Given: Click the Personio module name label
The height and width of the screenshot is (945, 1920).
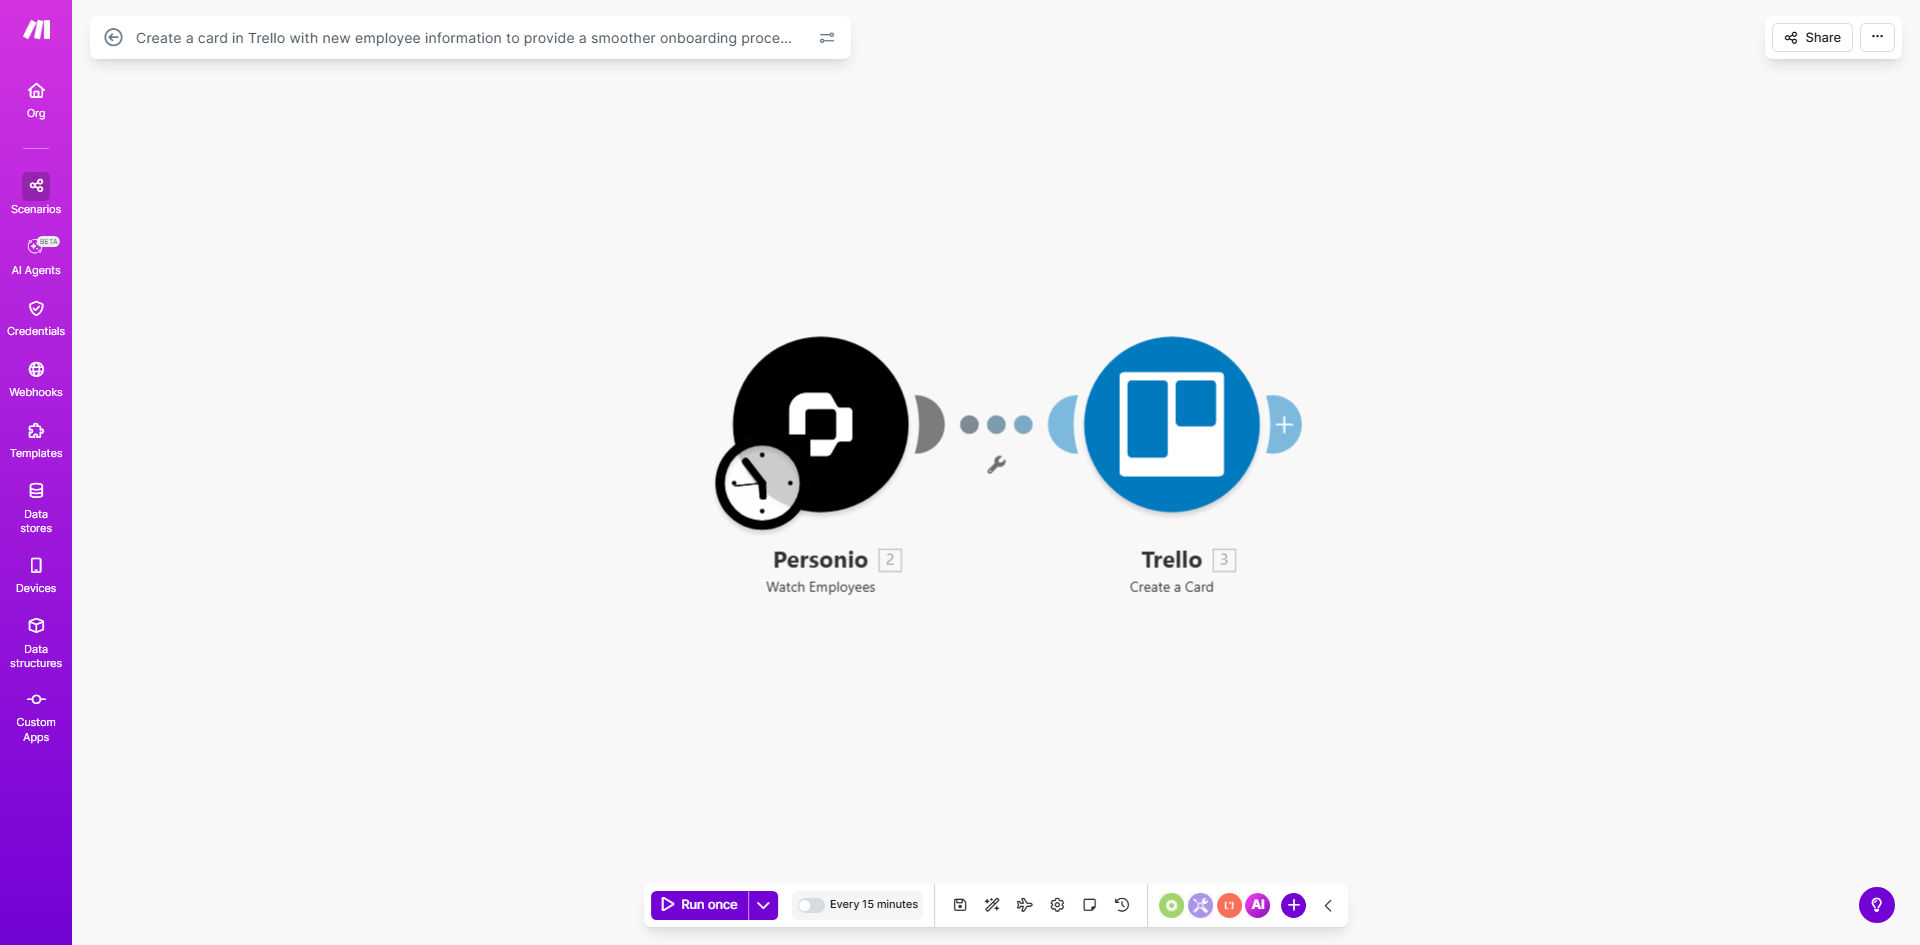Looking at the screenshot, I should 820,560.
